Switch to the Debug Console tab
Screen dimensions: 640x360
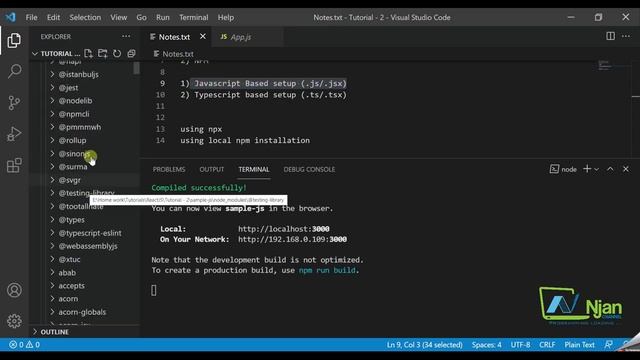click(309, 169)
